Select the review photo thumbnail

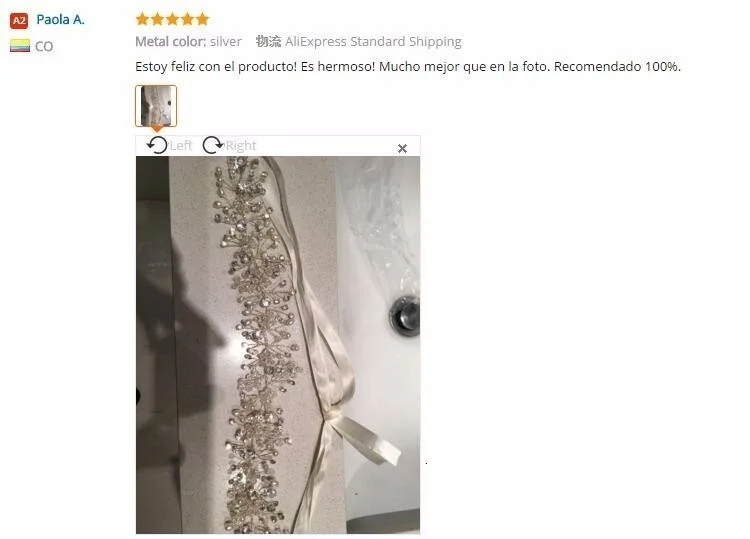coord(156,106)
